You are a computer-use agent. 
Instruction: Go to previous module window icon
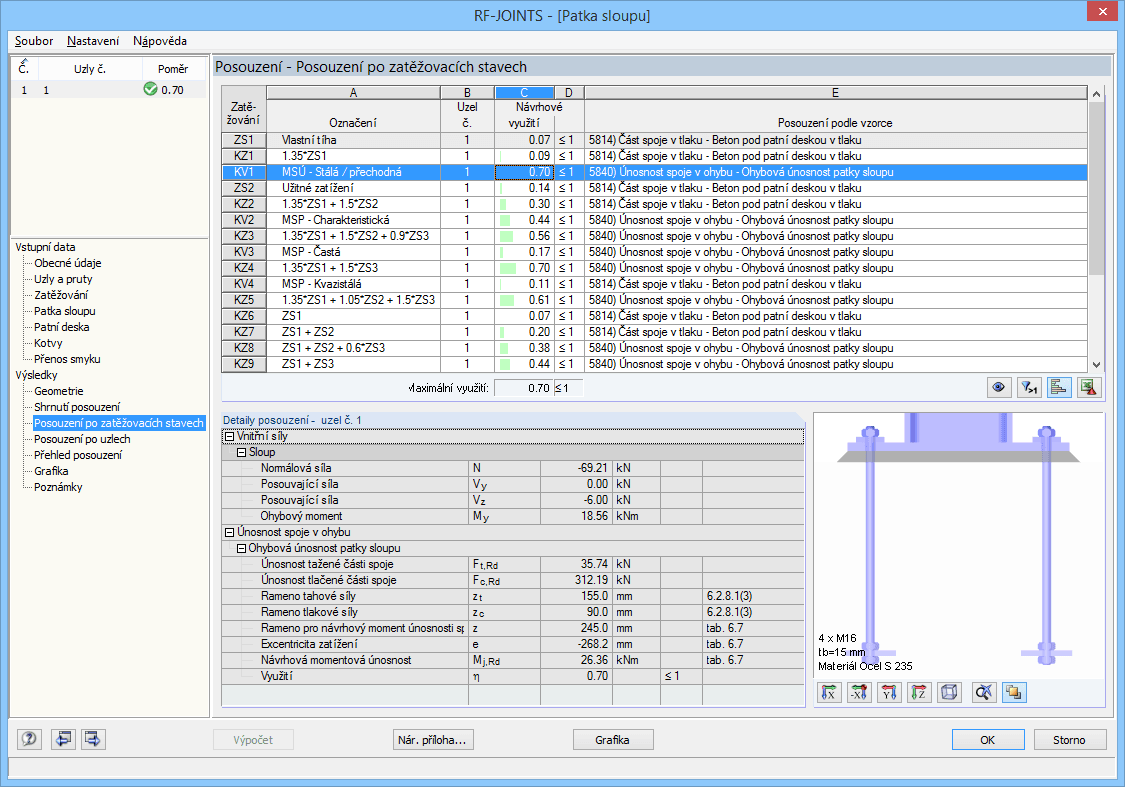63,739
